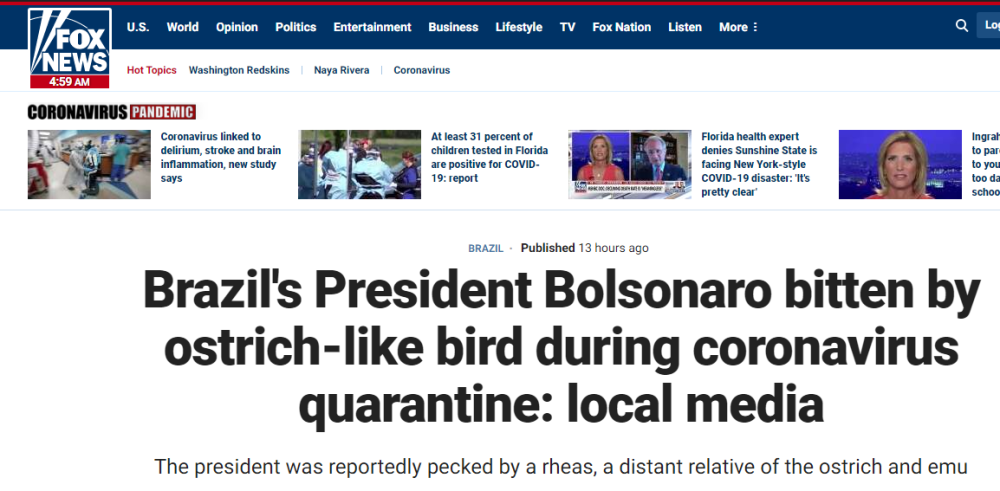The image size is (1000, 491).
Task: Open the Washington Redskins hot topic
Action: [x=239, y=70]
